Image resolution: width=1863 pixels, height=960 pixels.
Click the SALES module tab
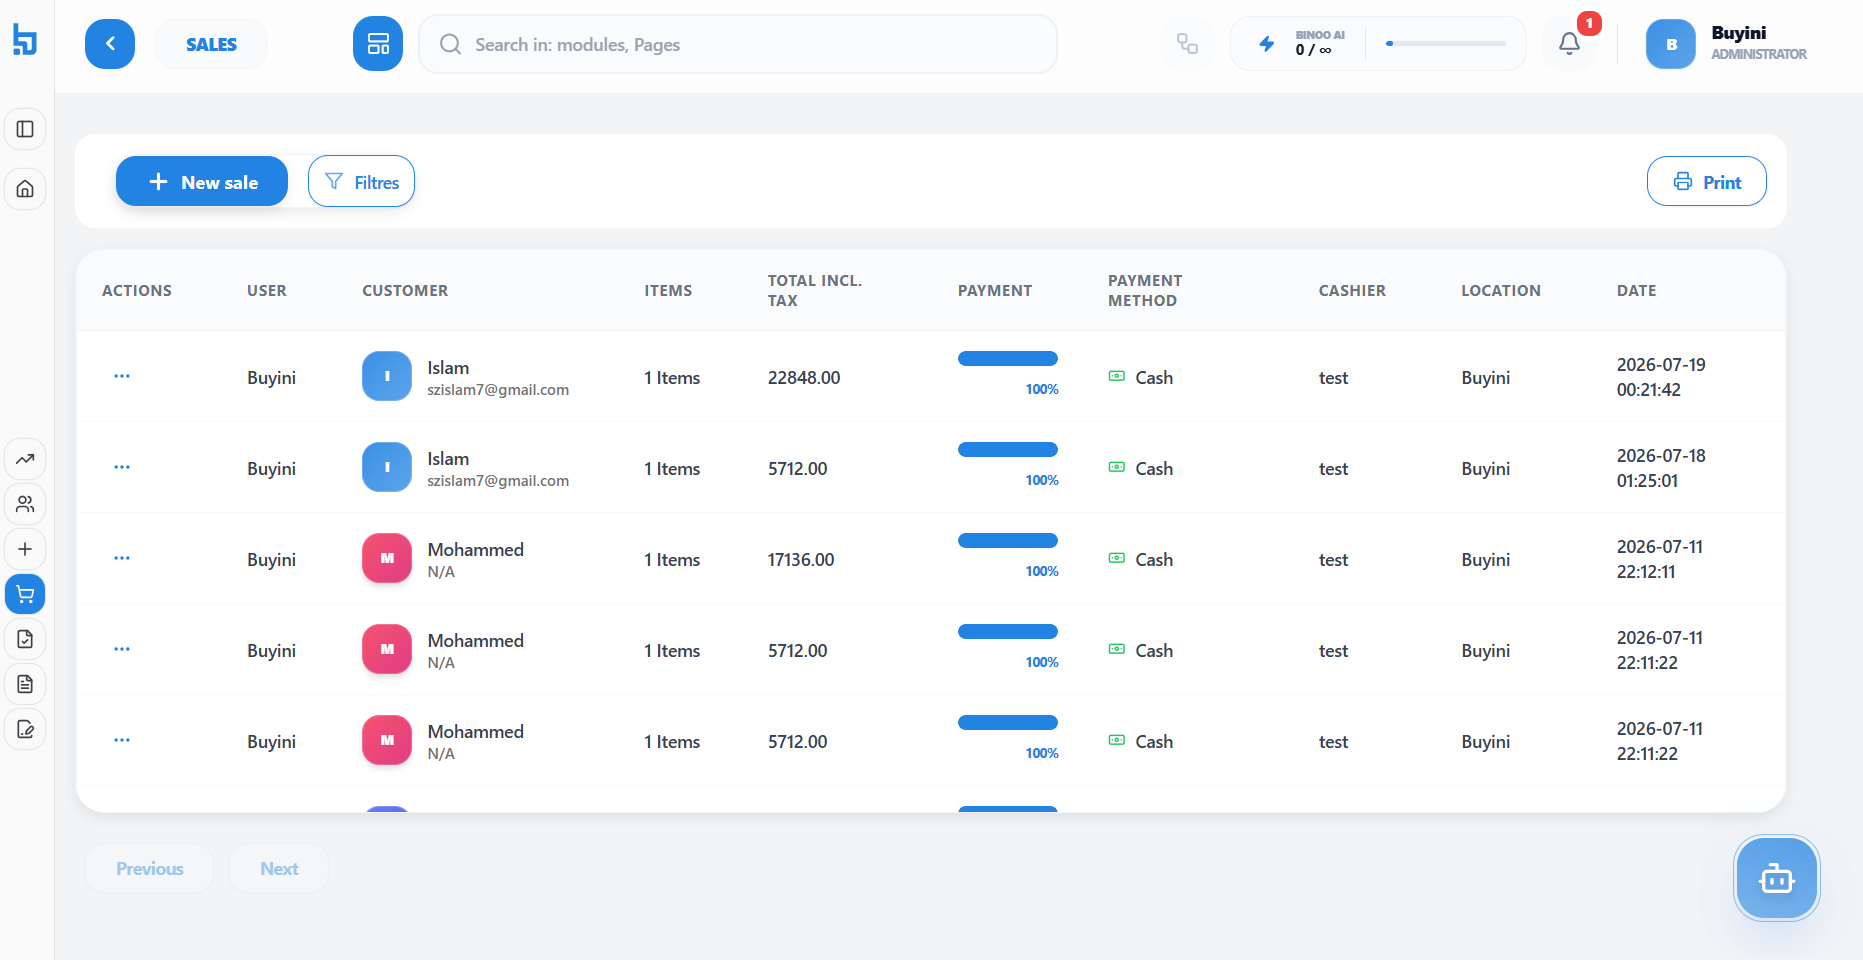click(x=211, y=44)
